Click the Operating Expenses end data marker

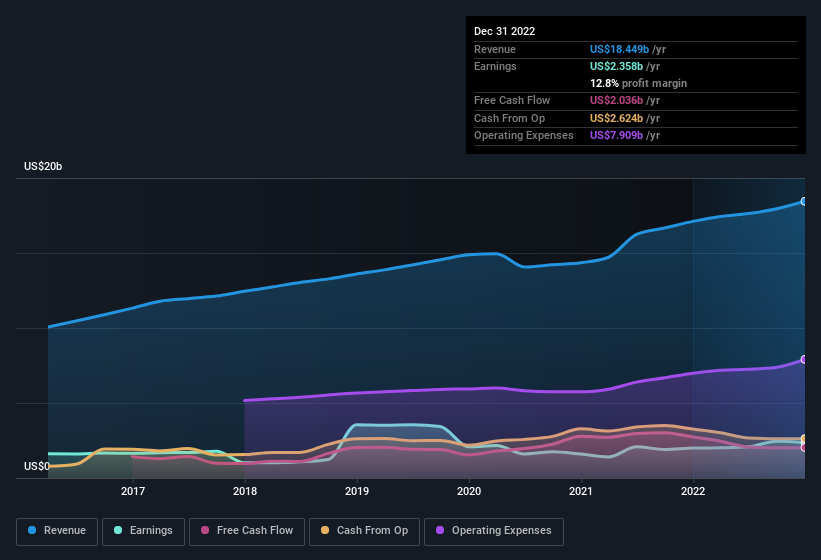[804, 360]
